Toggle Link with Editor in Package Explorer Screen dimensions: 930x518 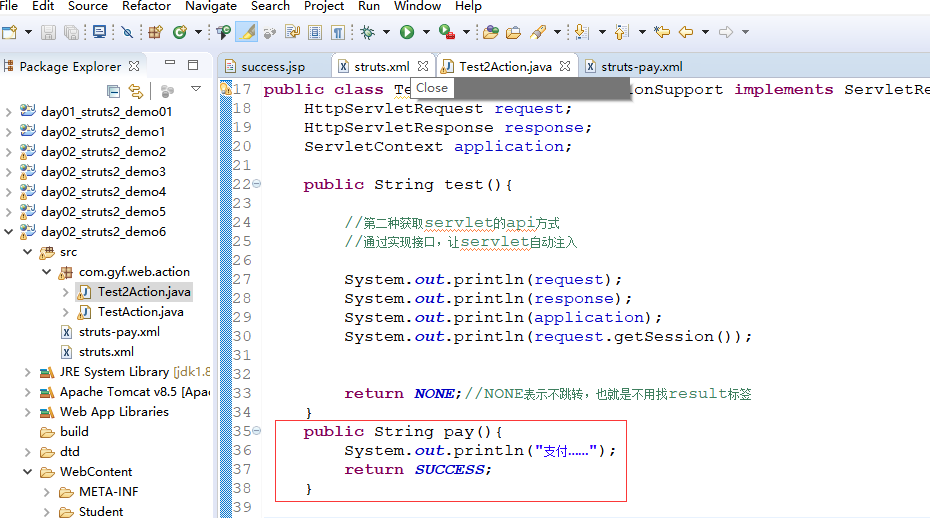click(136, 91)
